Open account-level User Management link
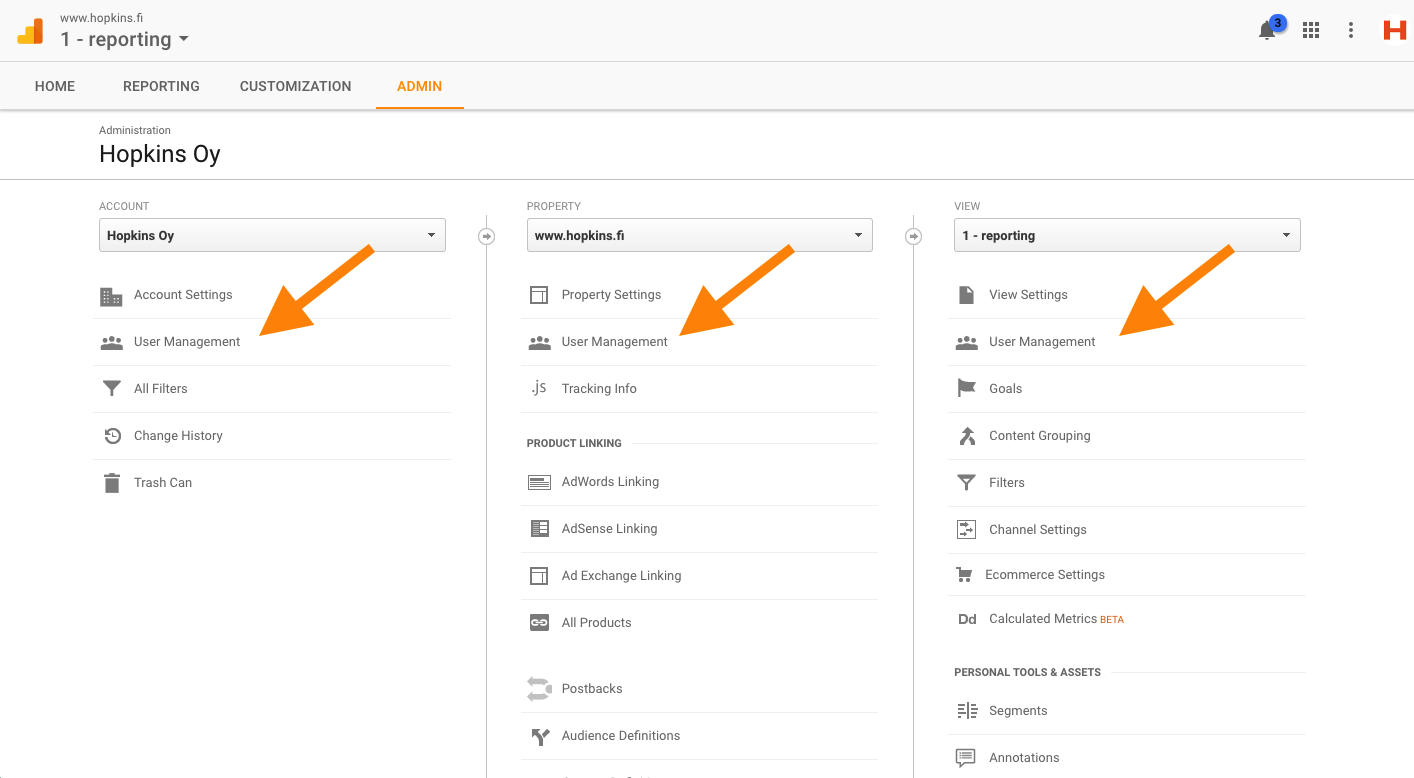This screenshot has height=778, width=1414. click(187, 342)
